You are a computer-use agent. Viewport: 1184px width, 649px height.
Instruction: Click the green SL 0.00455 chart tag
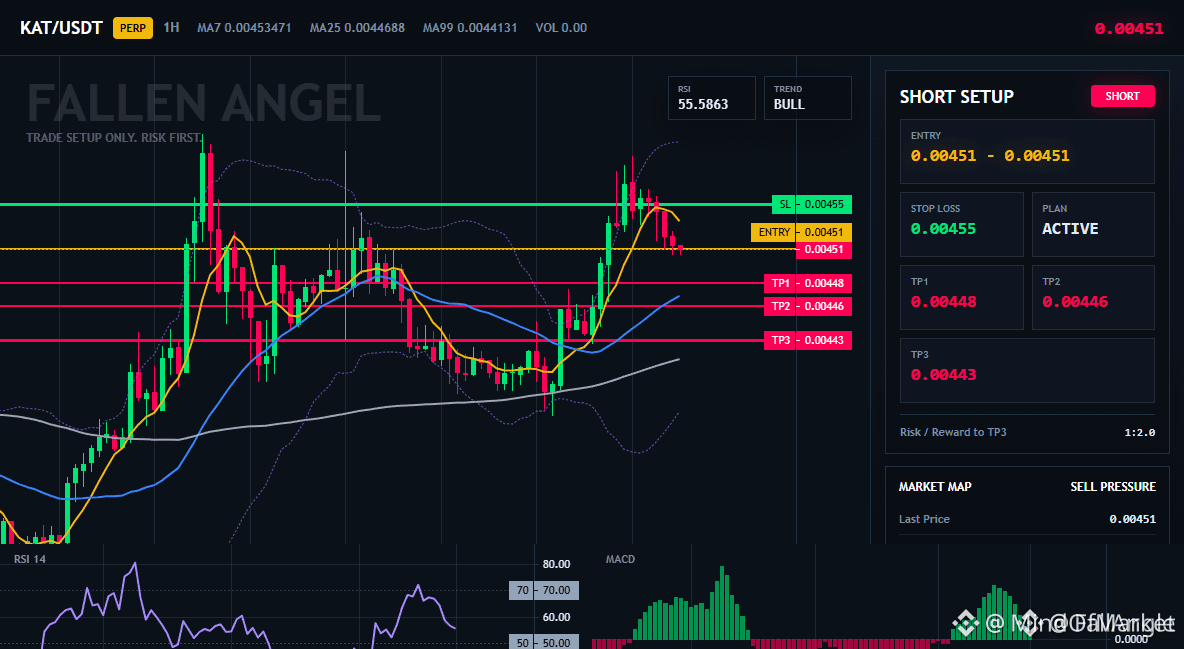[x=812, y=204]
